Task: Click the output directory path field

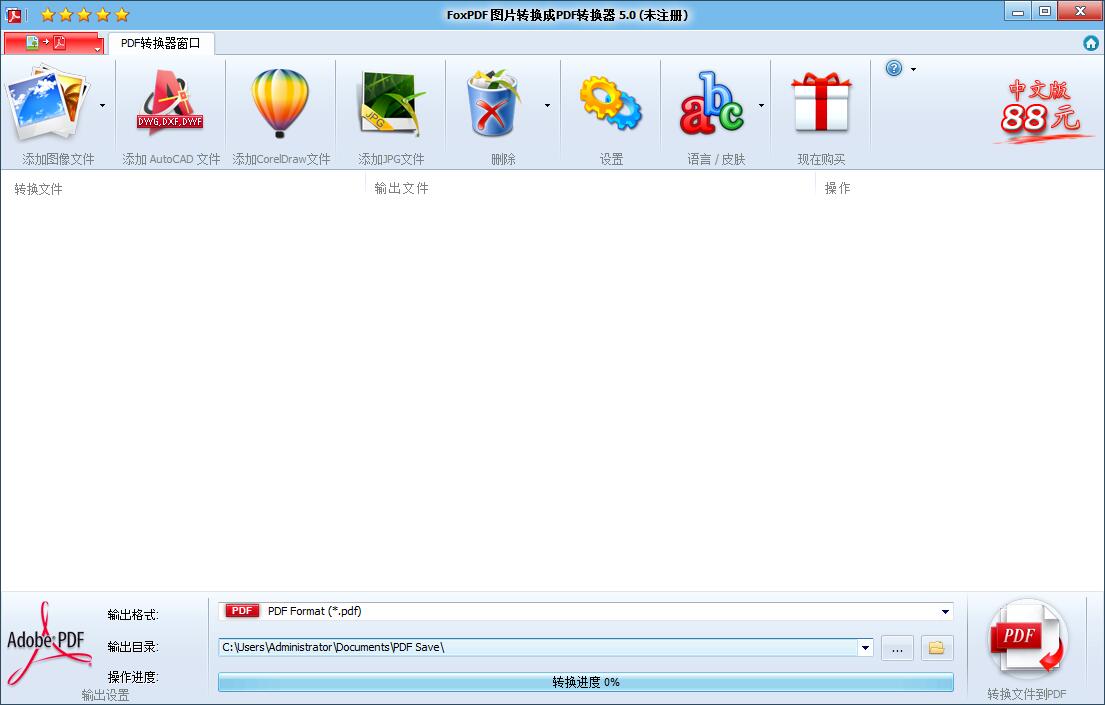Action: pyautogui.click(x=538, y=647)
